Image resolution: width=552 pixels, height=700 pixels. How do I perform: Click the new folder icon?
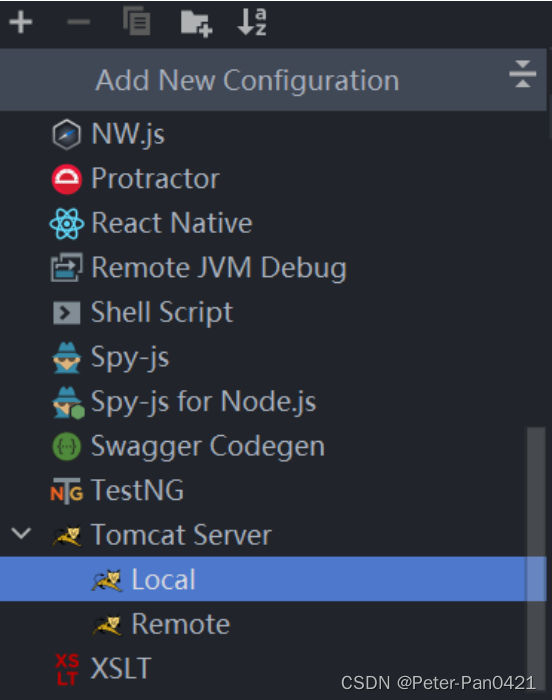(x=197, y=23)
